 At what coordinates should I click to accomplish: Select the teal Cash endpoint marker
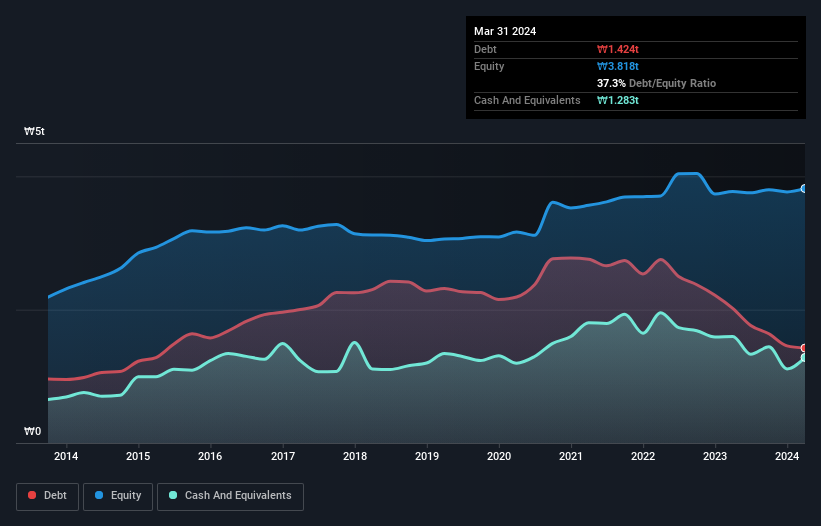[x=804, y=358]
